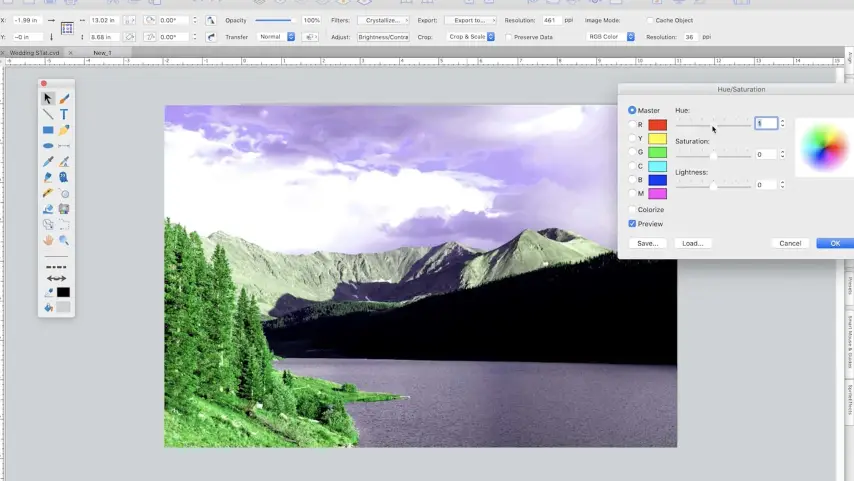The height and width of the screenshot is (481, 854).
Task: Switch to the New_1 document tab
Action: tap(102, 52)
